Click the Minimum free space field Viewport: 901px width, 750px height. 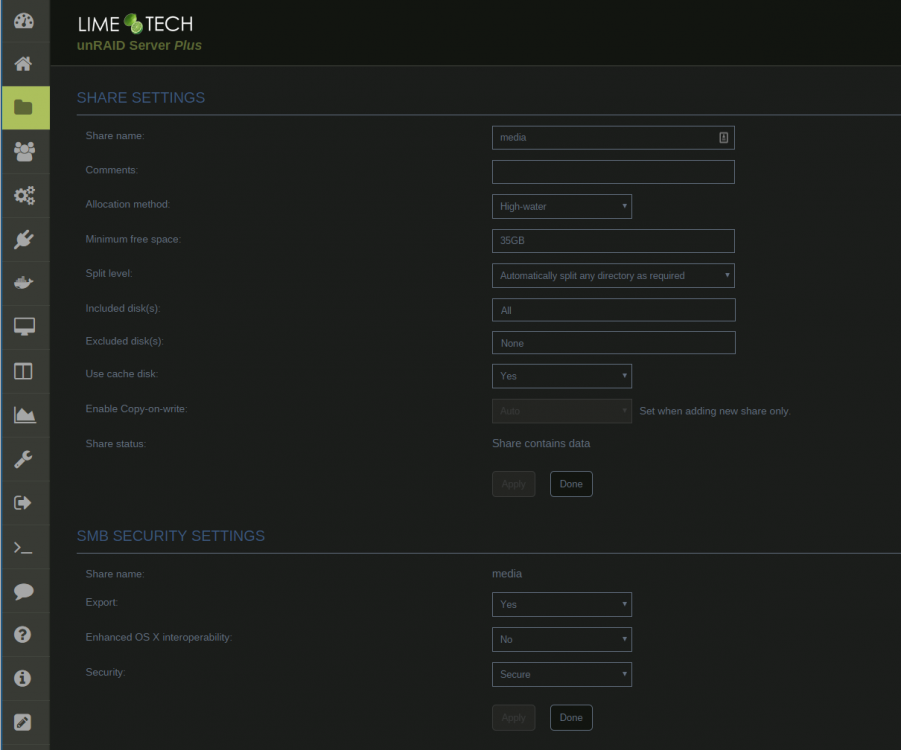pos(613,241)
